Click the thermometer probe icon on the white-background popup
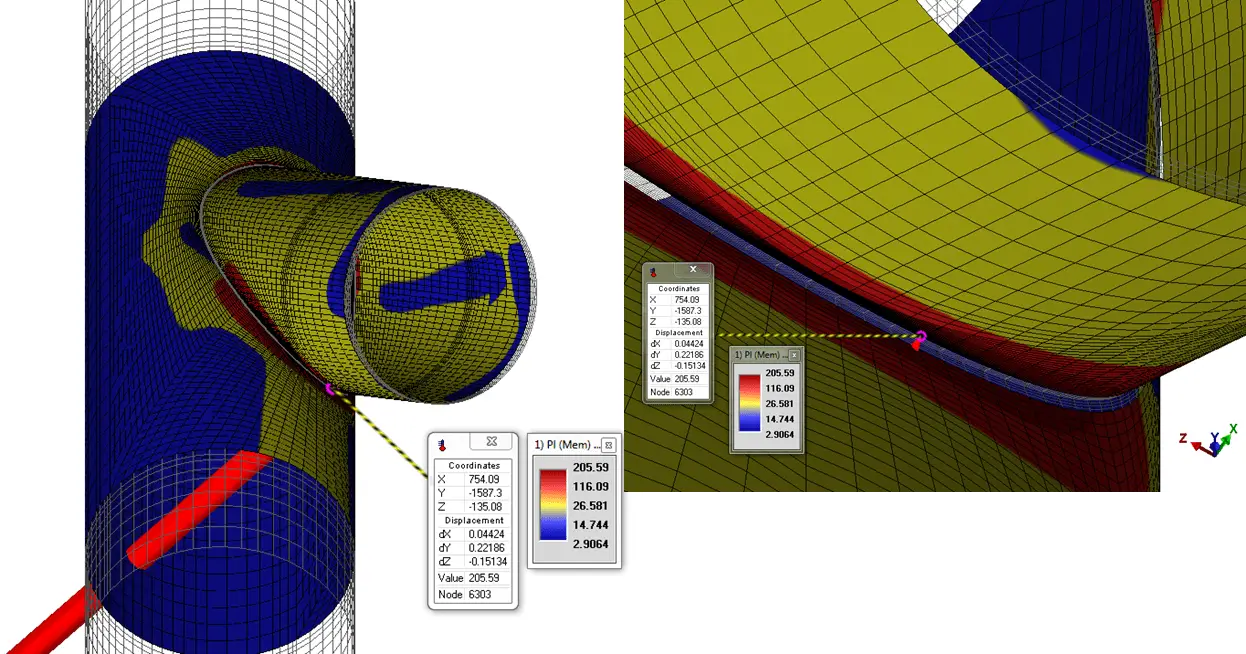1246x654 pixels. [x=442, y=444]
